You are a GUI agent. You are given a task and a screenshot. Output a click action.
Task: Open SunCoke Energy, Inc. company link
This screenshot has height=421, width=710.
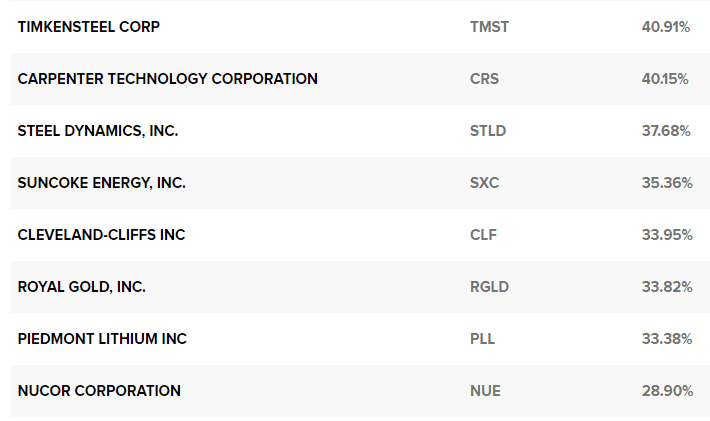click(101, 183)
